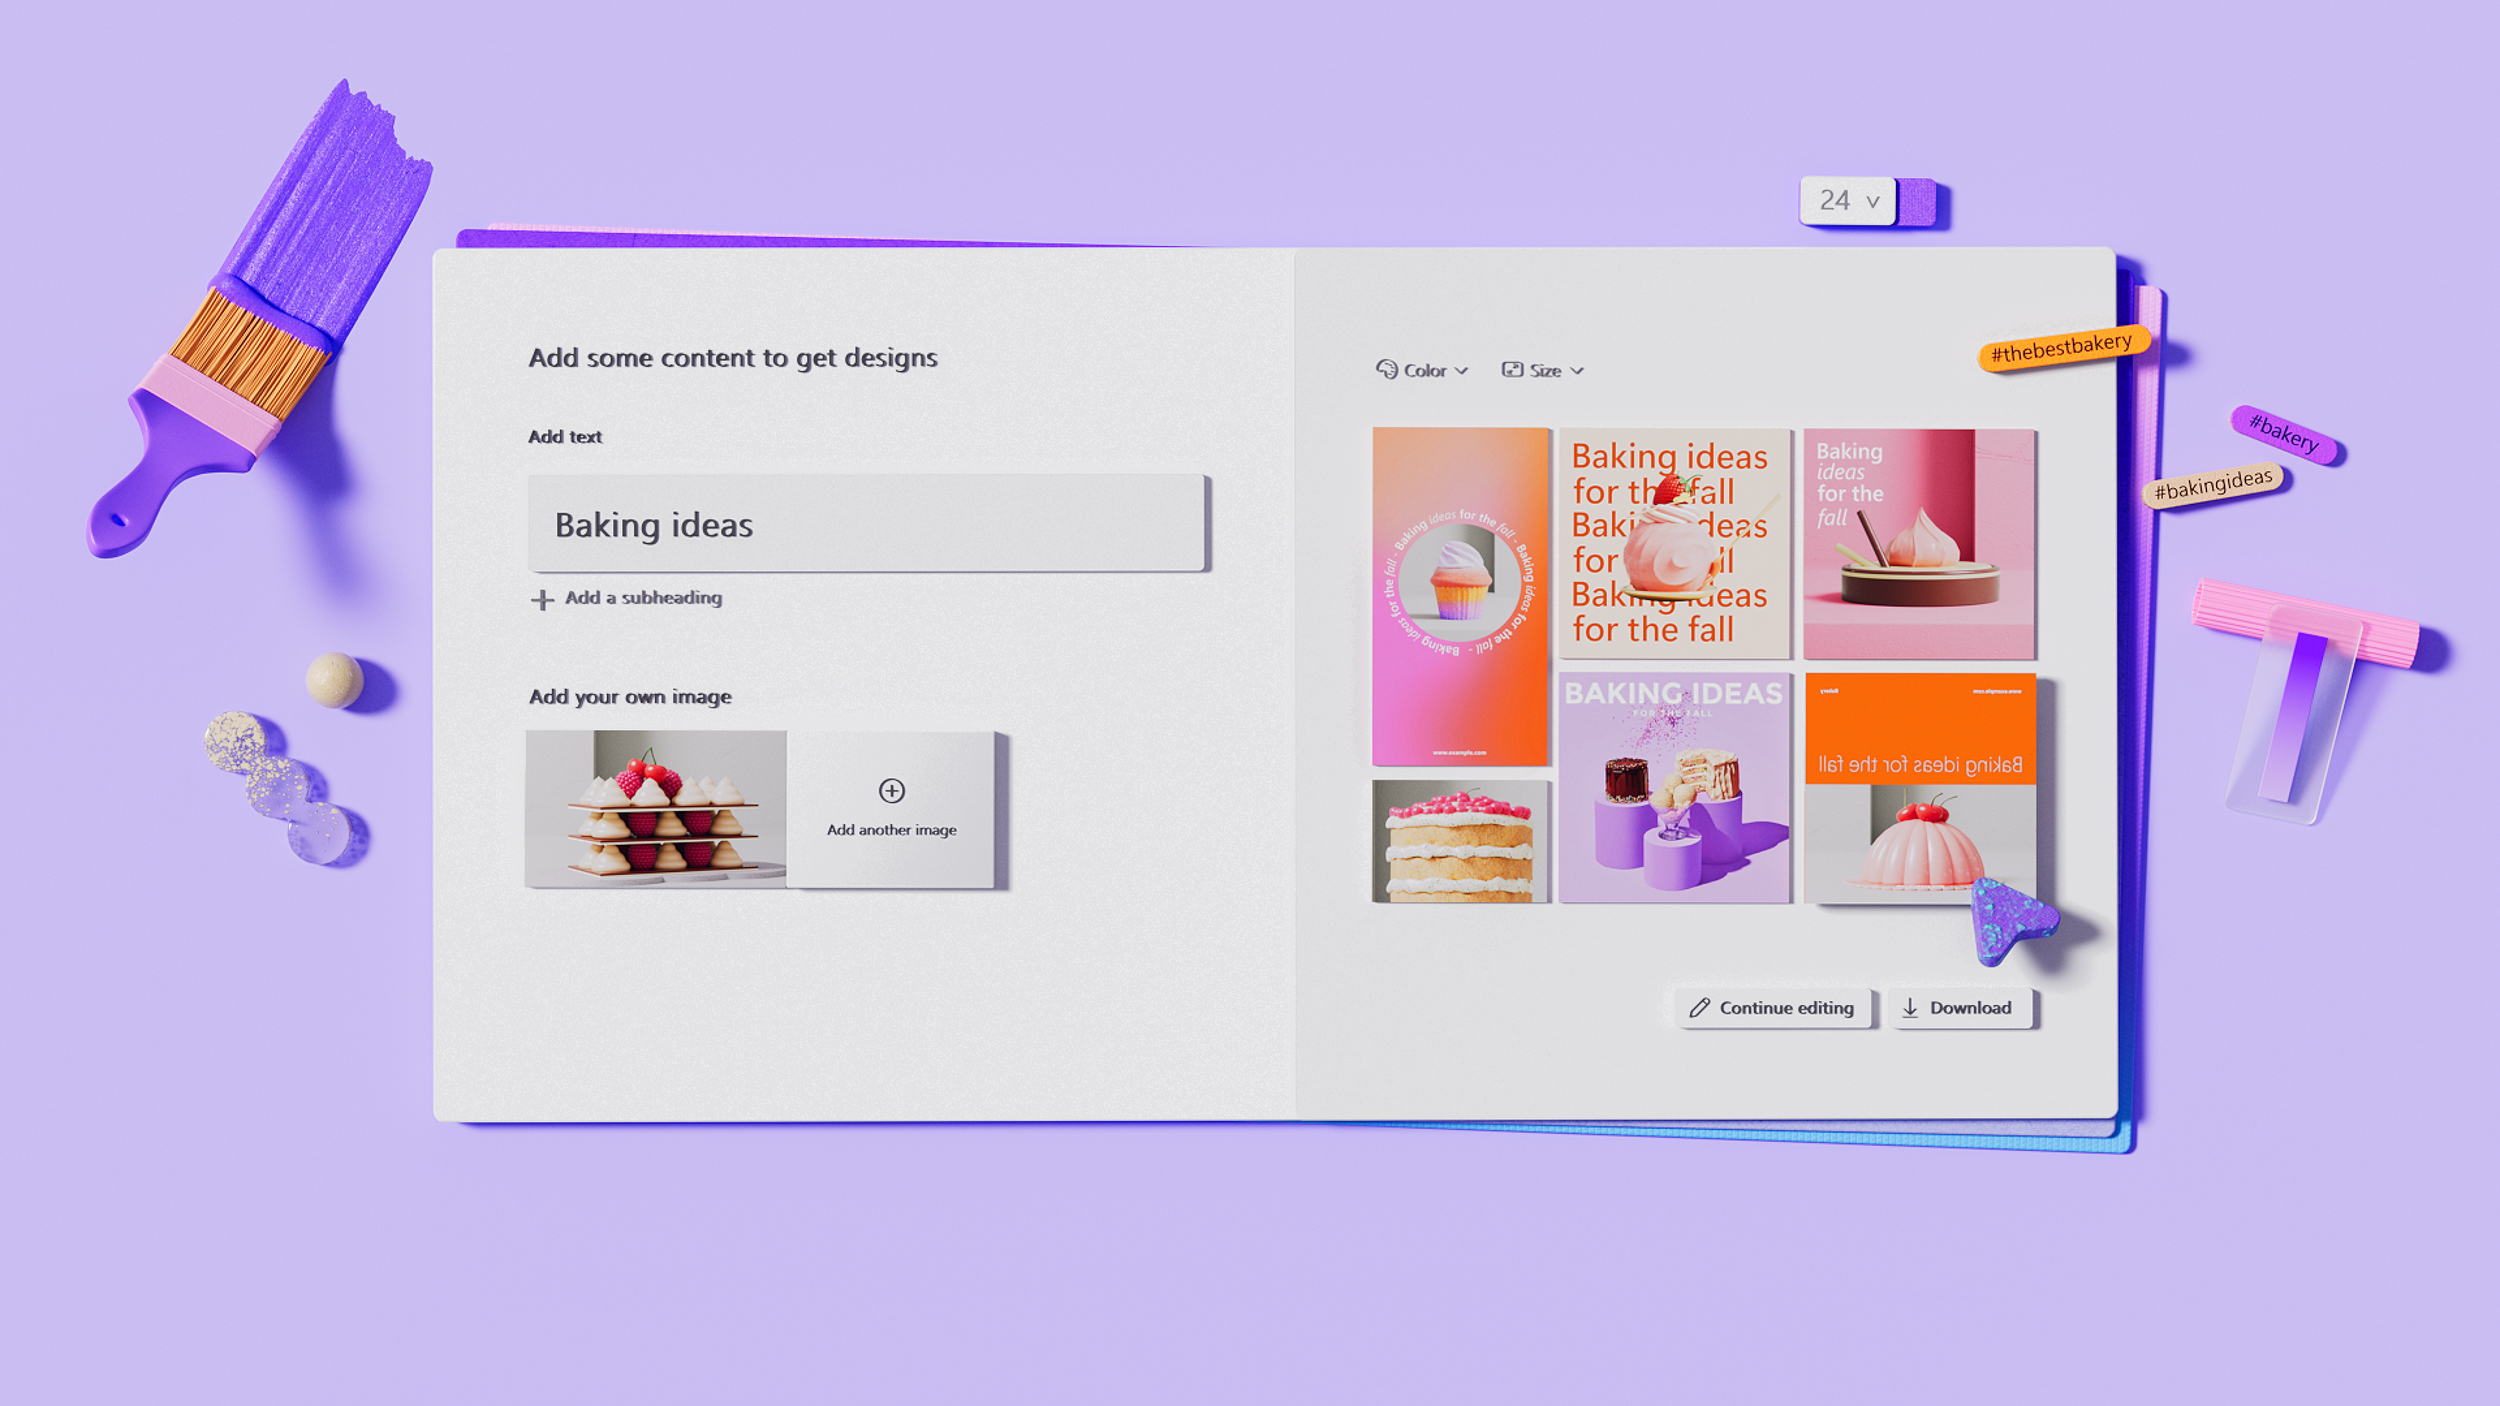Expand the Color dropdown chevron
Screen dimensions: 2500x1406
[x=1462, y=371]
